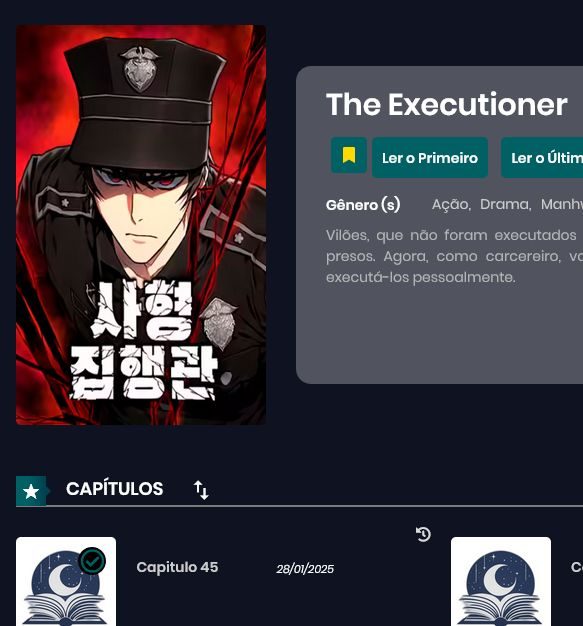Screen dimensions: 583x626
Task: Click the Ler o Primeiro button
Action: click(x=430, y=158)
